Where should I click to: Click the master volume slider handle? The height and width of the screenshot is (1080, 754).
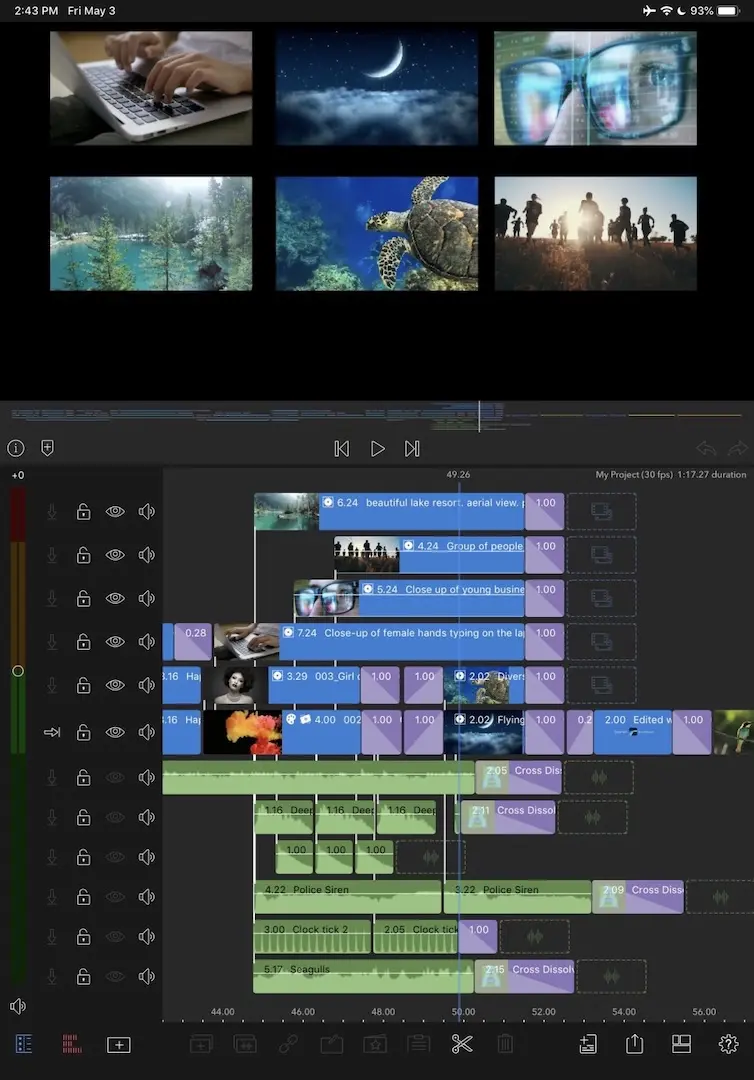(17, 671)
